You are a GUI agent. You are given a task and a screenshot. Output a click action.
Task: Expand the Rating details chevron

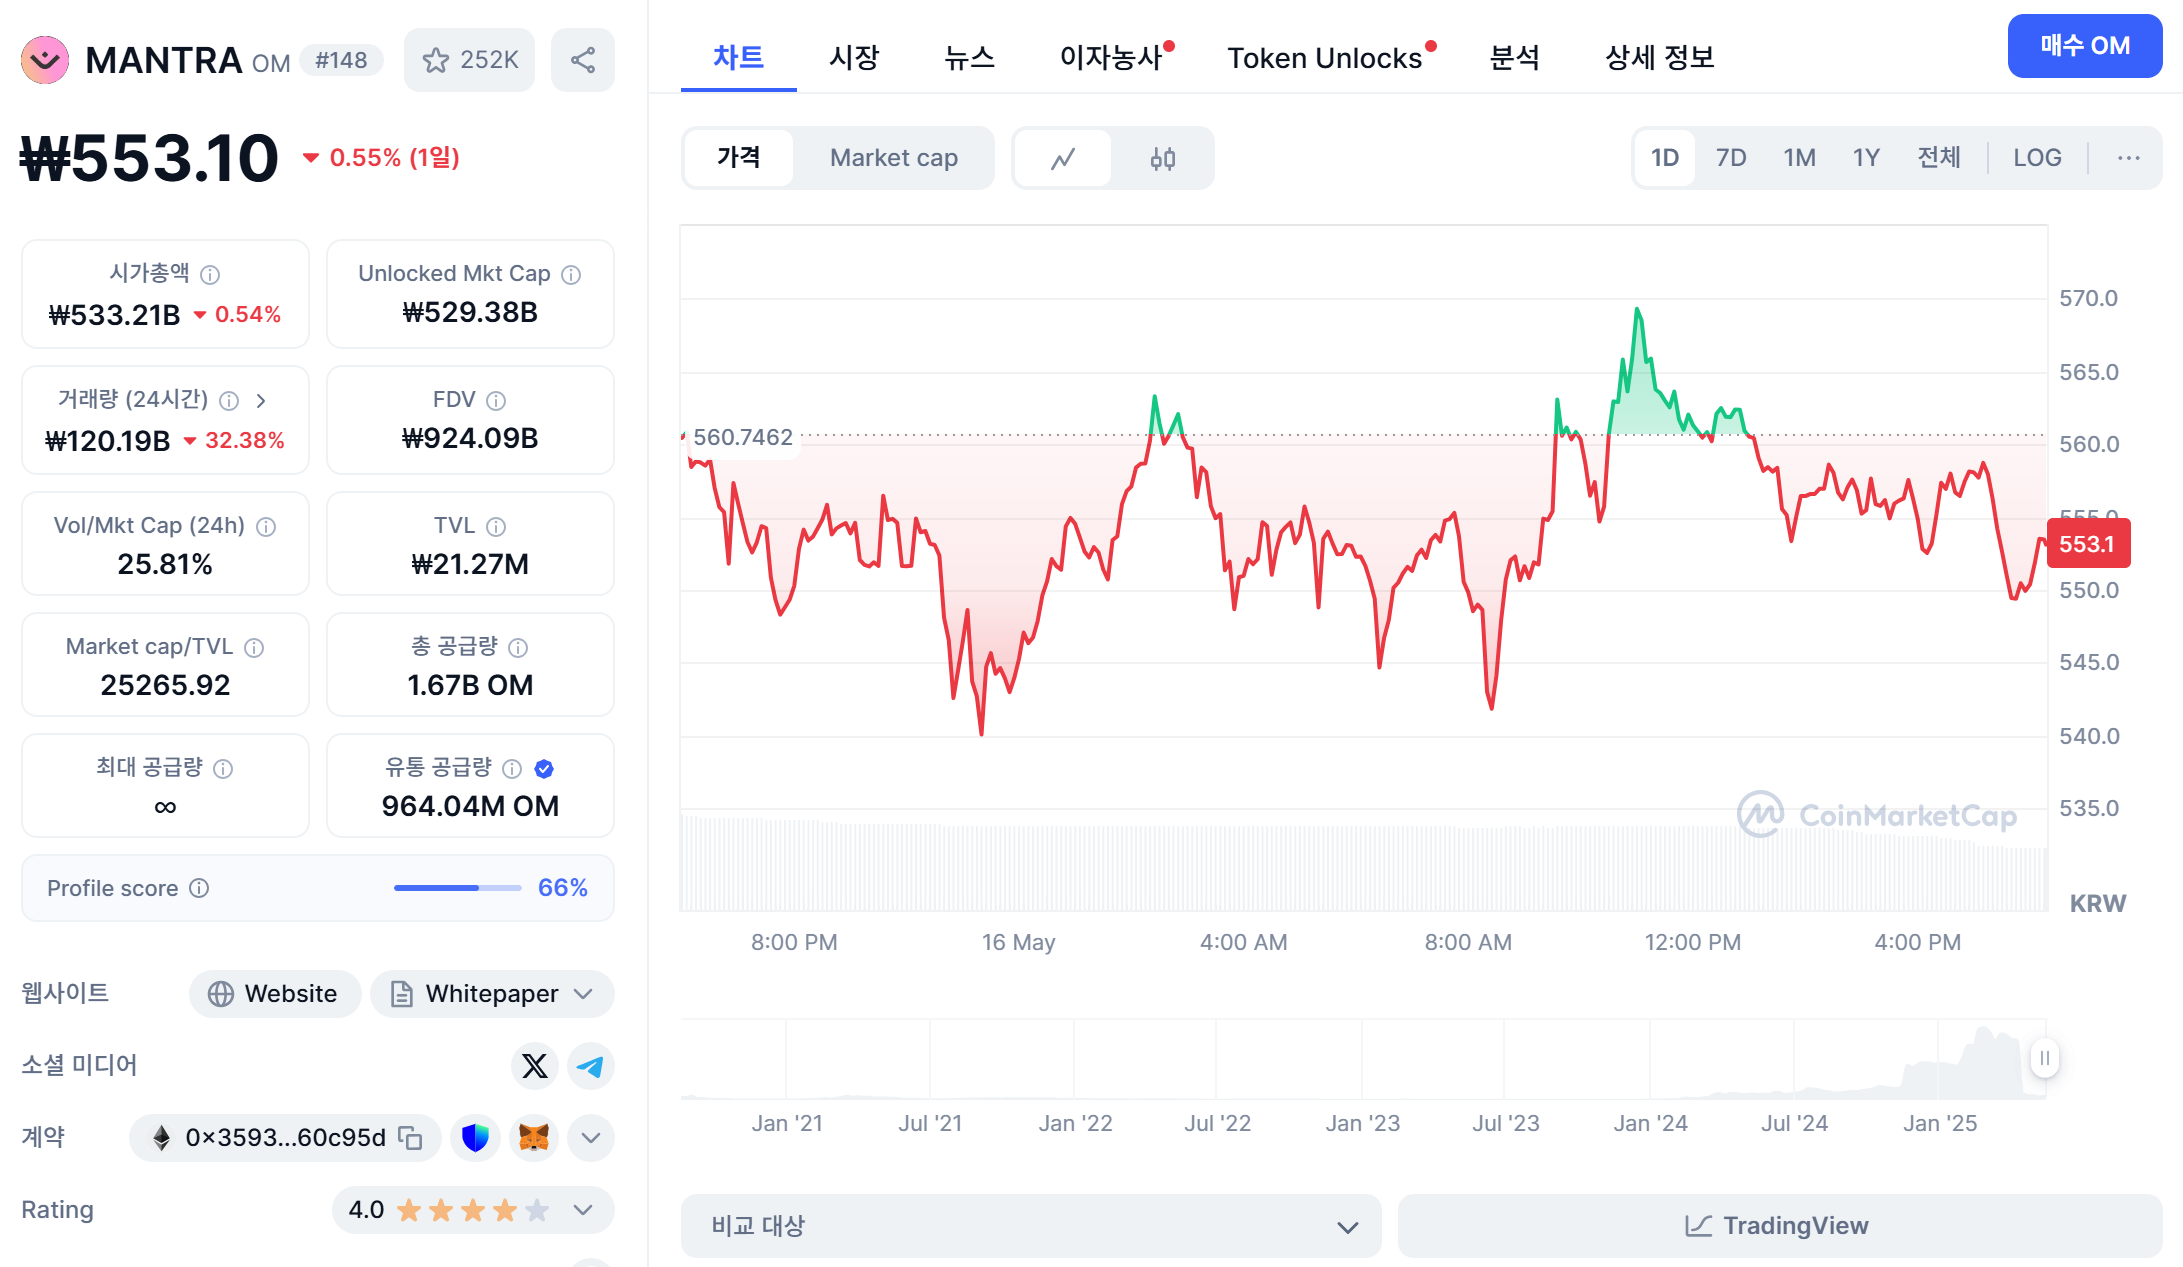tap(583, 1209)
